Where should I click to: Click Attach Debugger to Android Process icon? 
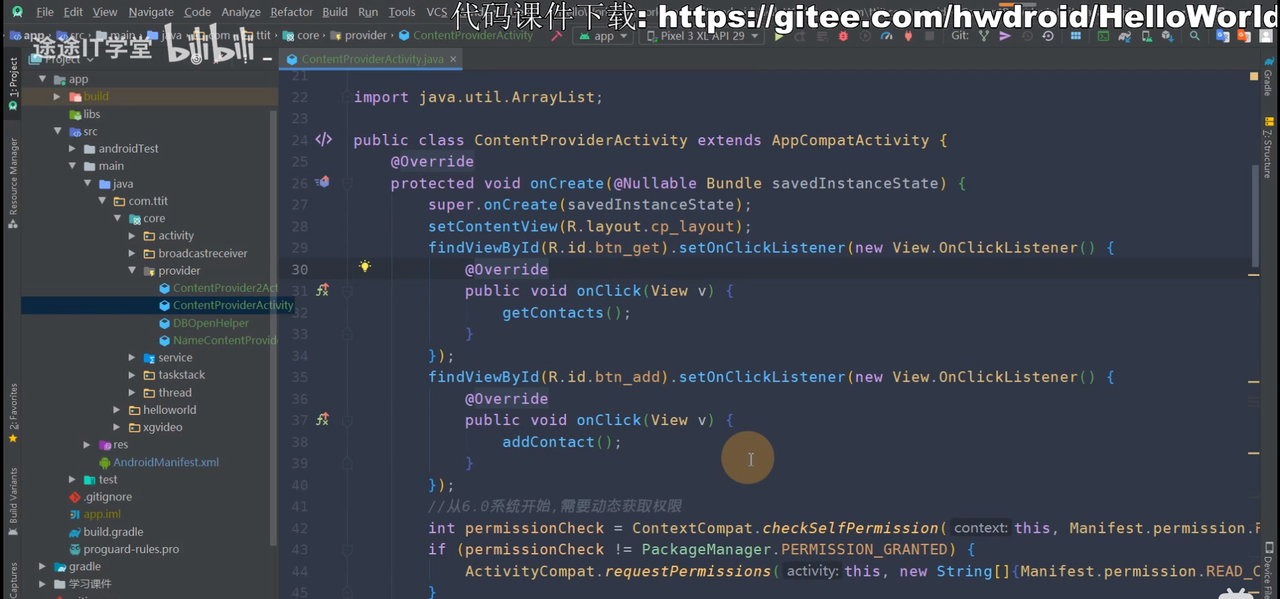point(908,36)
